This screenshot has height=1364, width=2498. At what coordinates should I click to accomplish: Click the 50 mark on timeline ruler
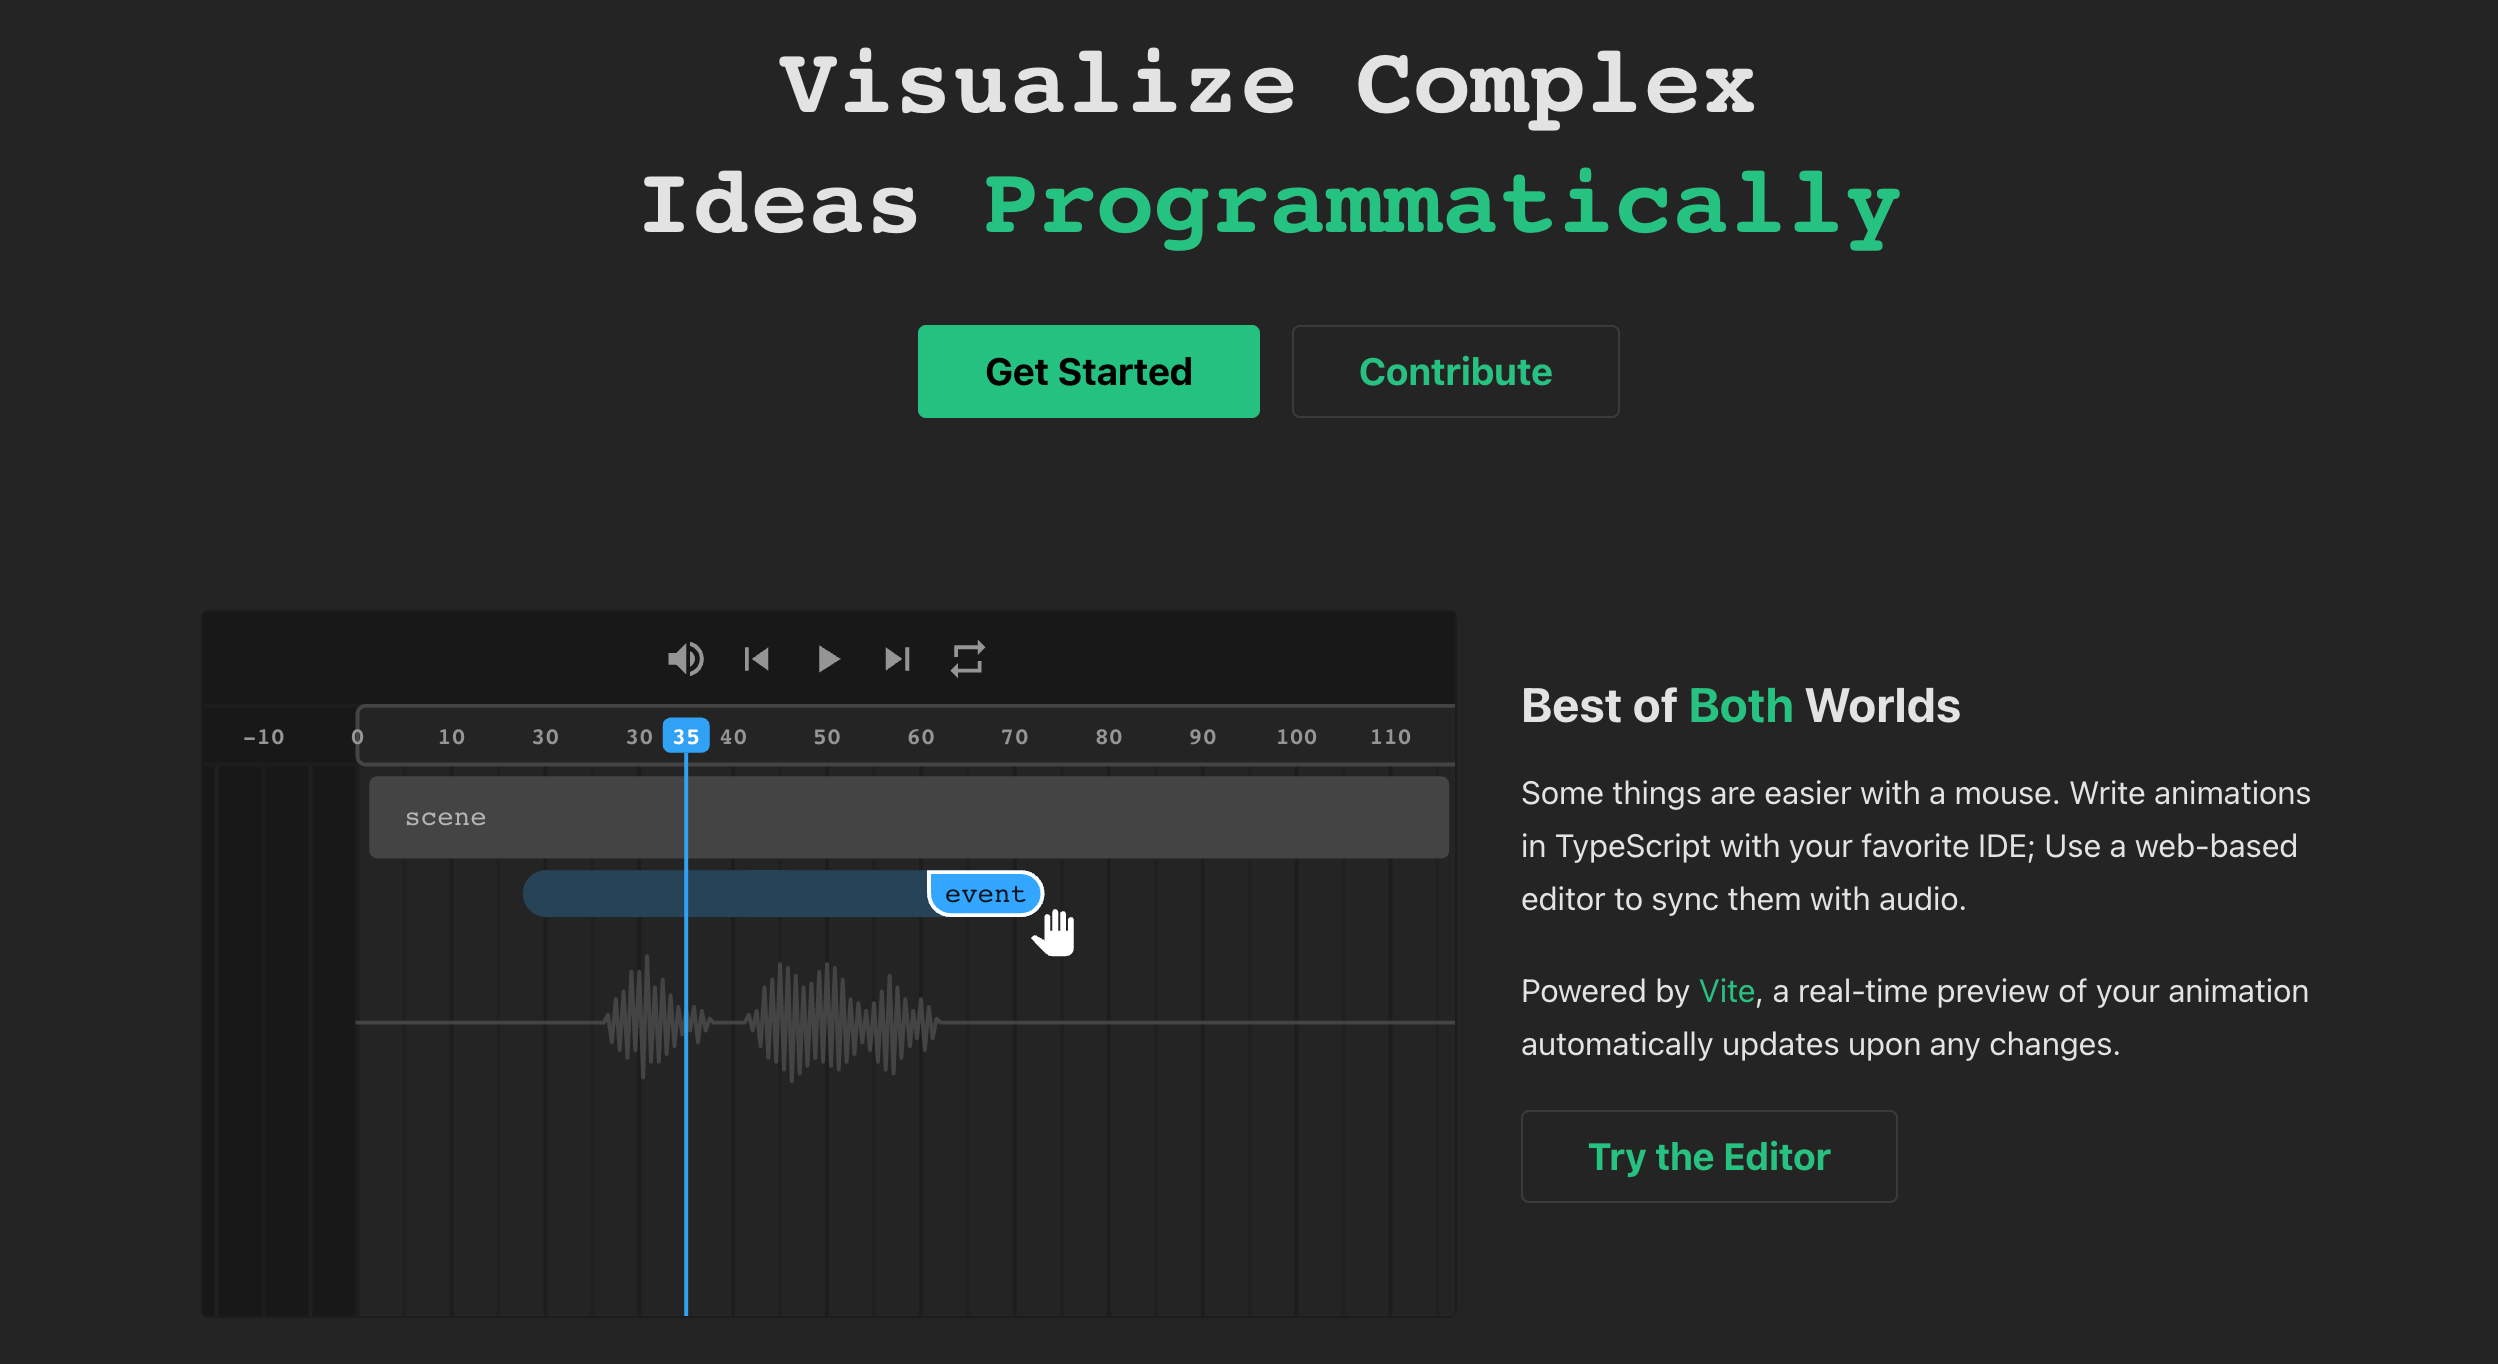click(827, 737)
